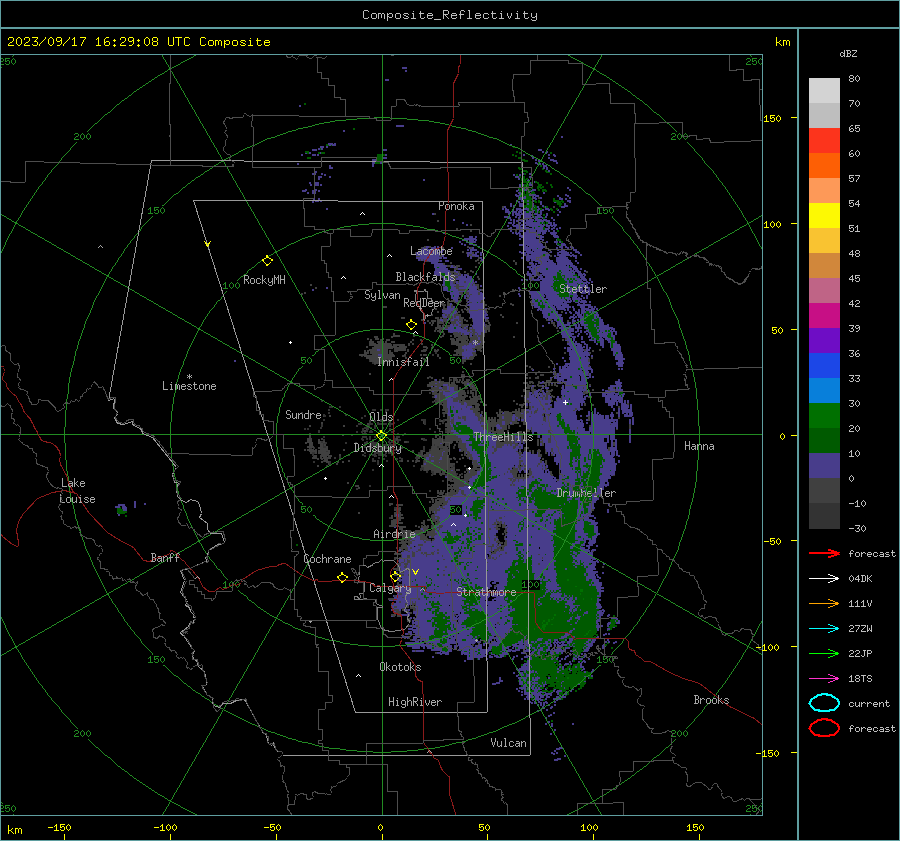
Task: Click the Lacombe label
Action: click(431, 251)
